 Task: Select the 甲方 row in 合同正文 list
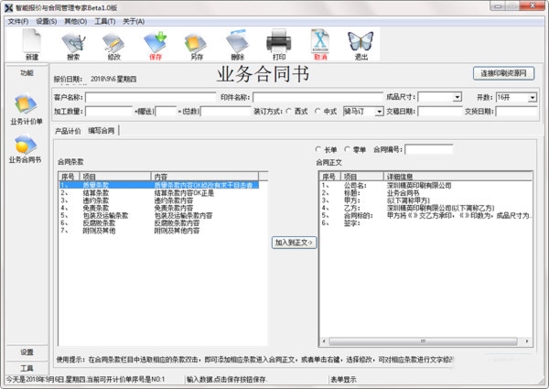(426, 200)
